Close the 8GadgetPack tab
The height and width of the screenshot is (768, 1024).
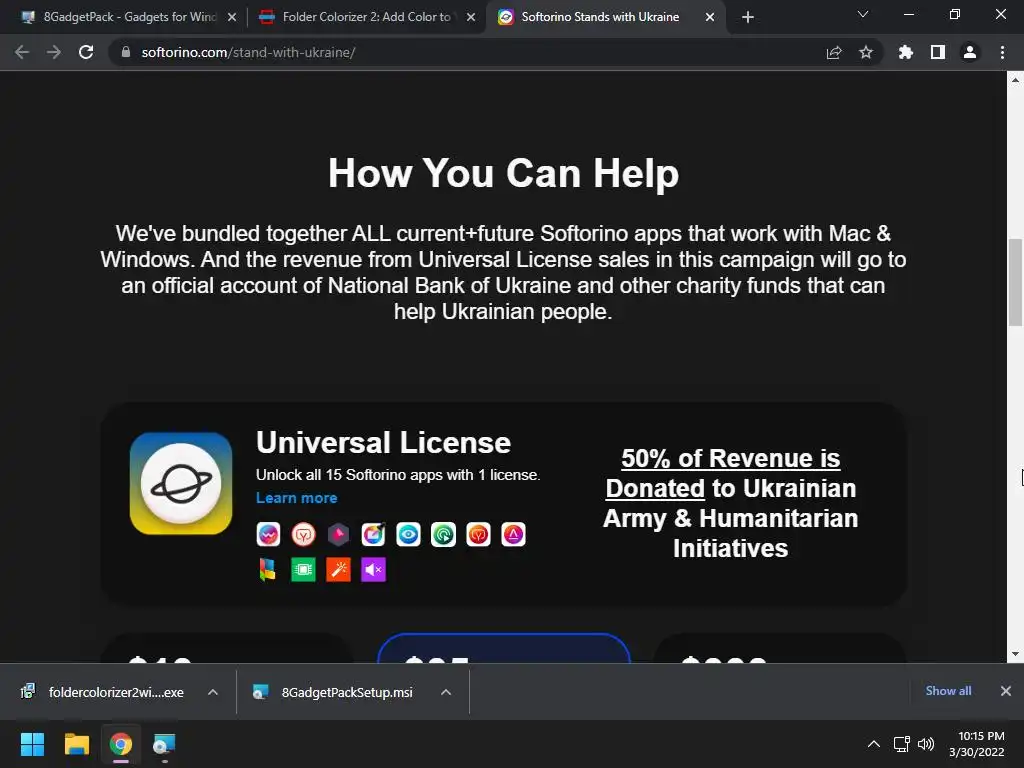click(232, 17)
